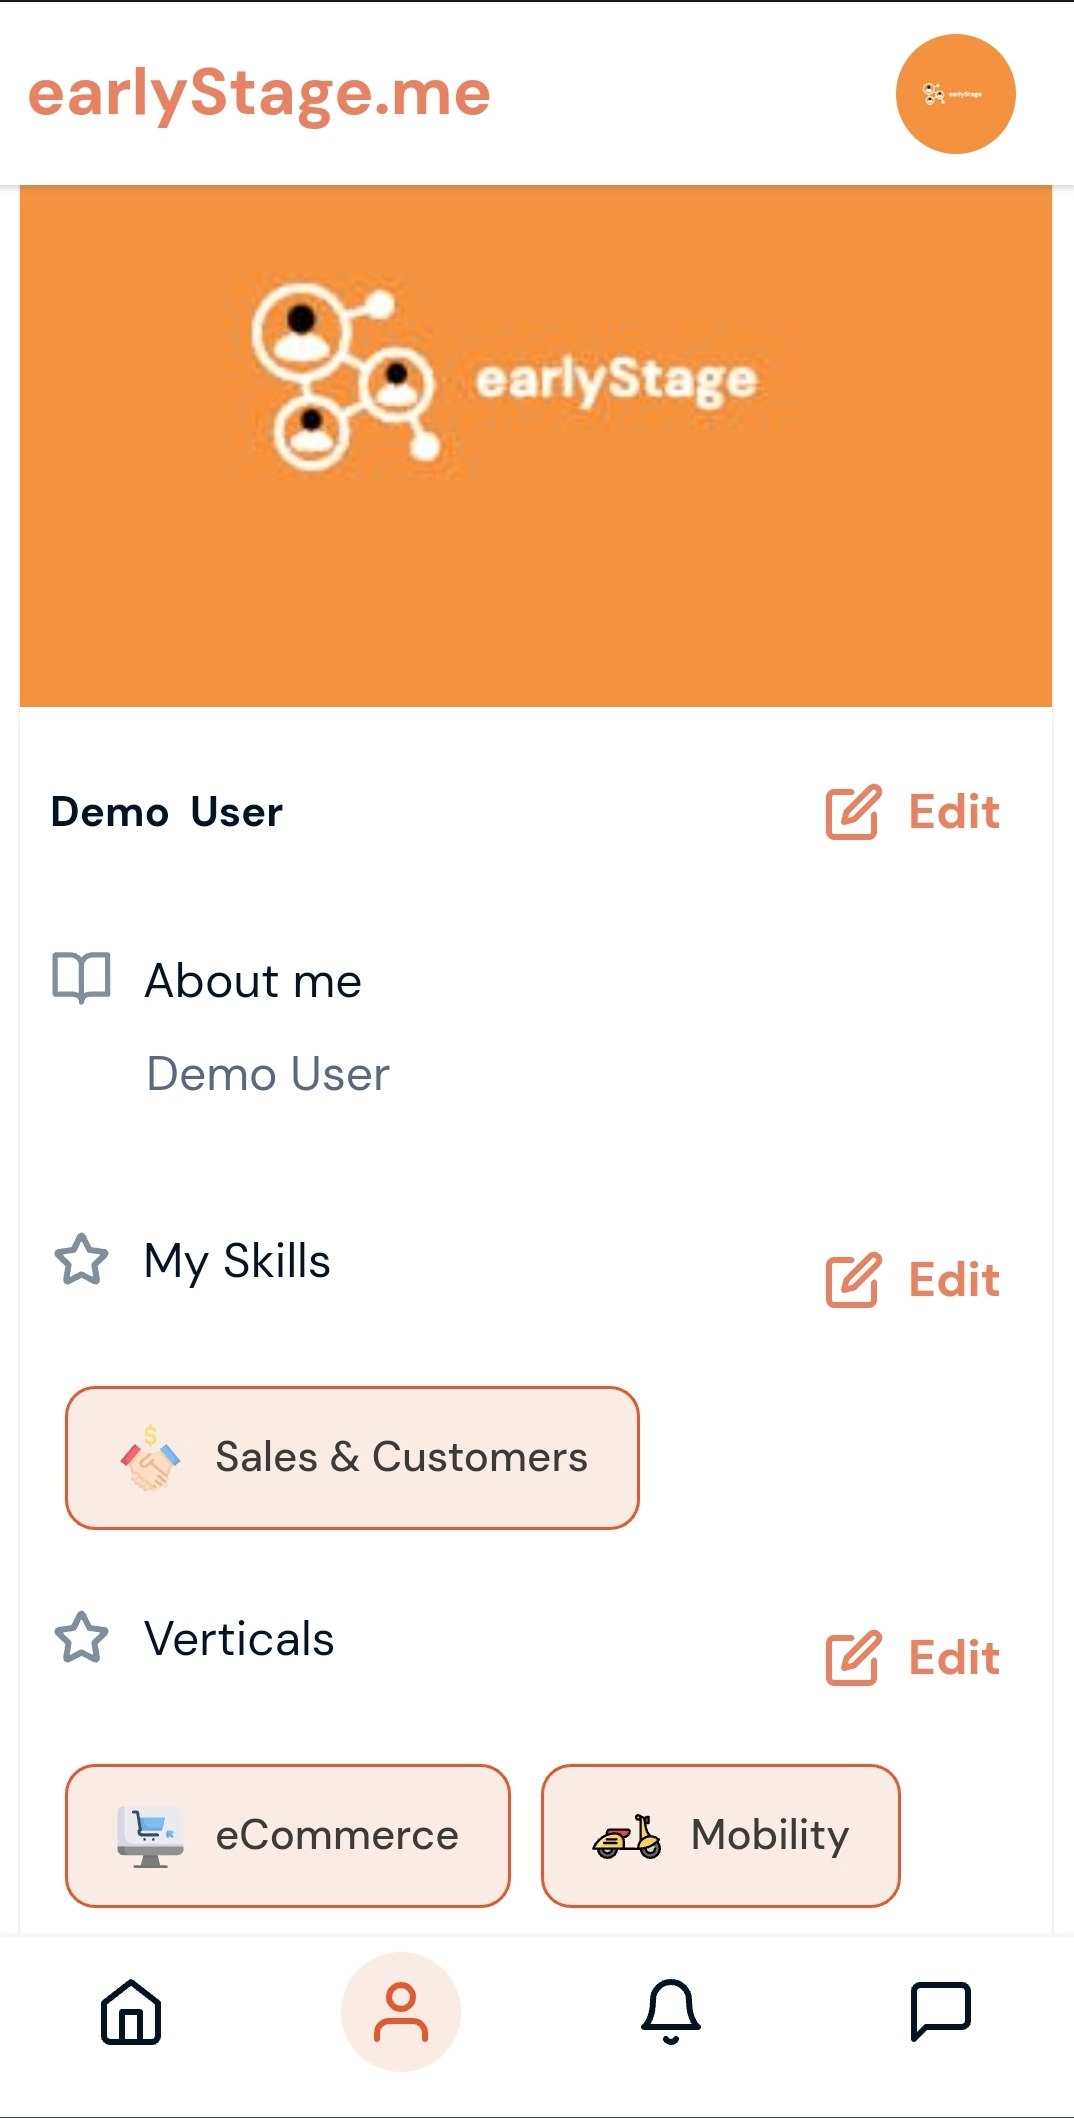Open notifications bell icon
Screen dimensions: 1074x2118
coord(671,2011)
